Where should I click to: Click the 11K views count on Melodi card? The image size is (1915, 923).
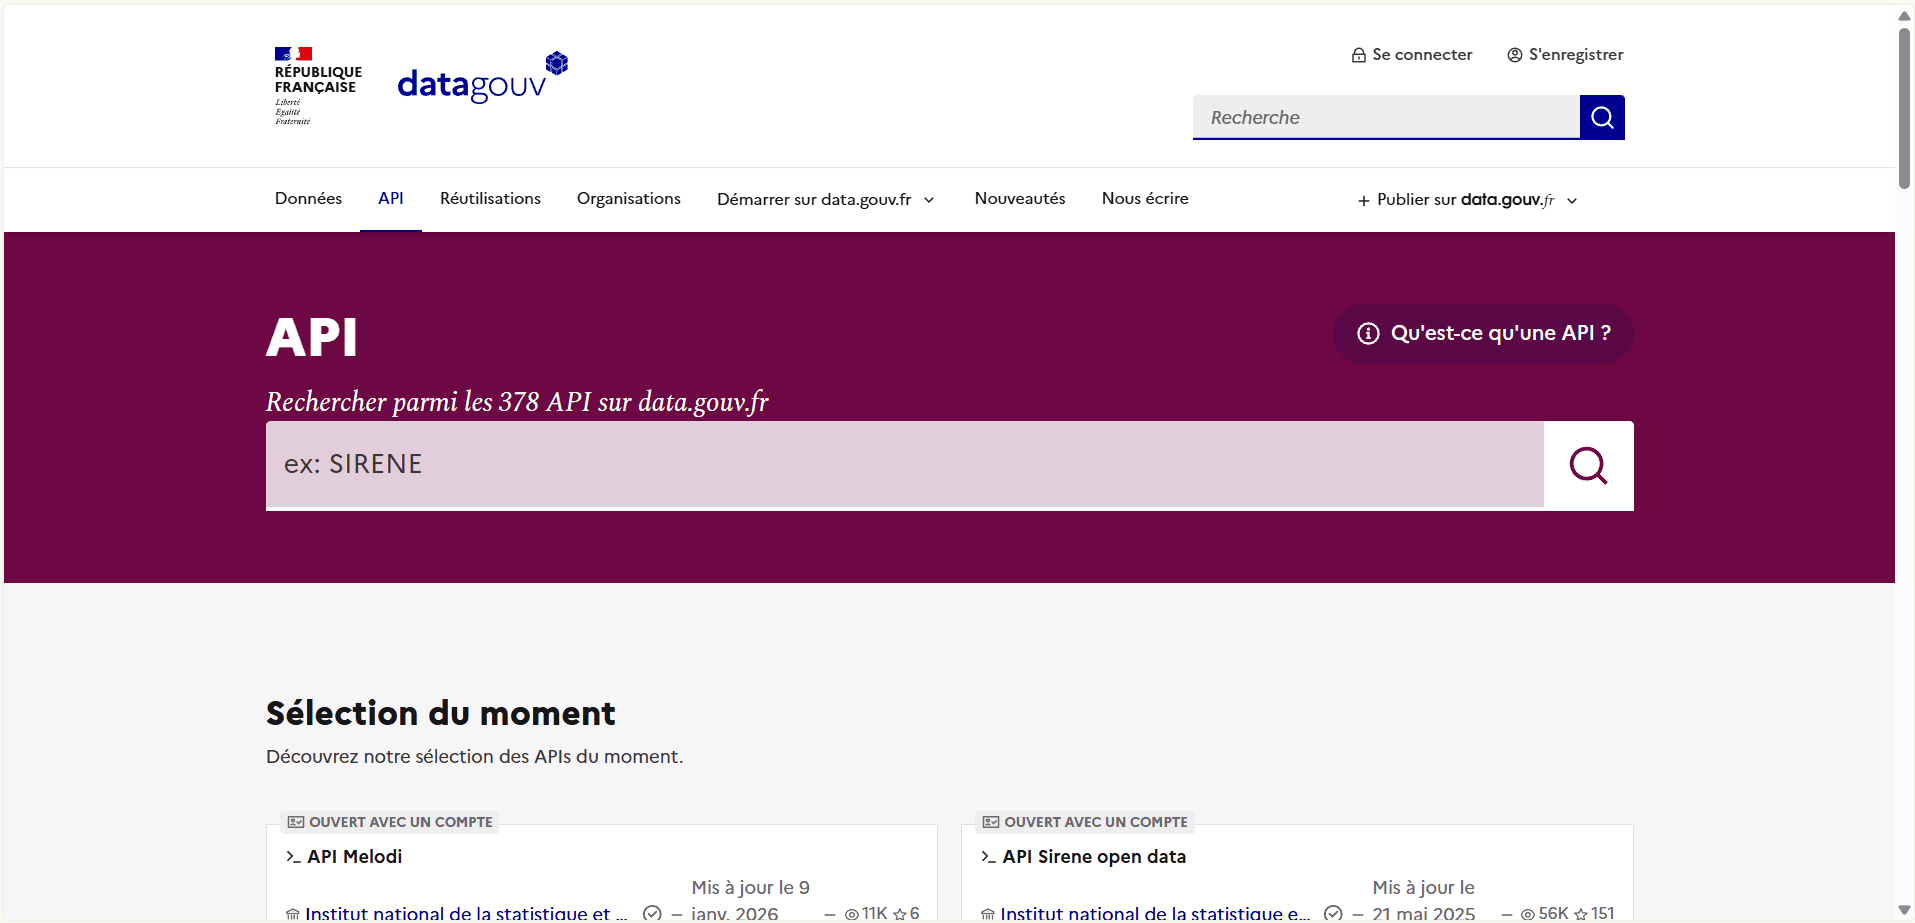pos(875,914)
